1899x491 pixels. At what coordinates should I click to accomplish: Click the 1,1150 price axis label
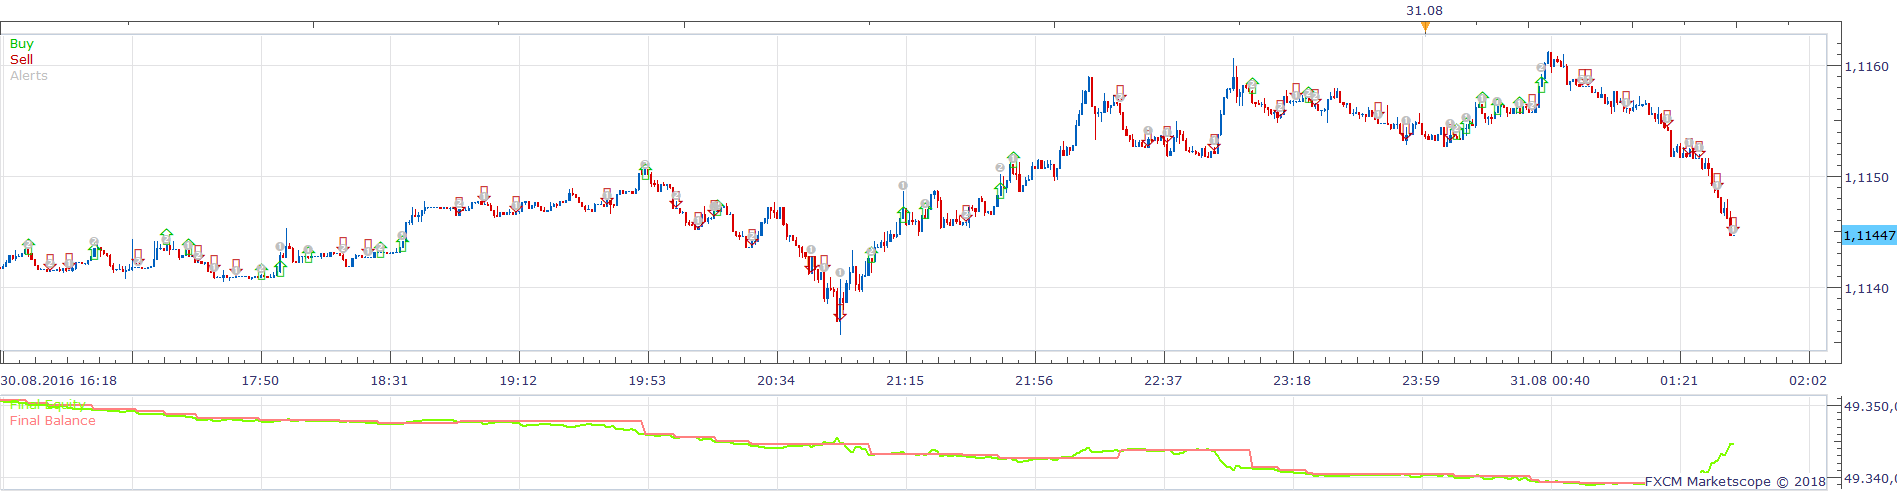(x=1869, y=178)
